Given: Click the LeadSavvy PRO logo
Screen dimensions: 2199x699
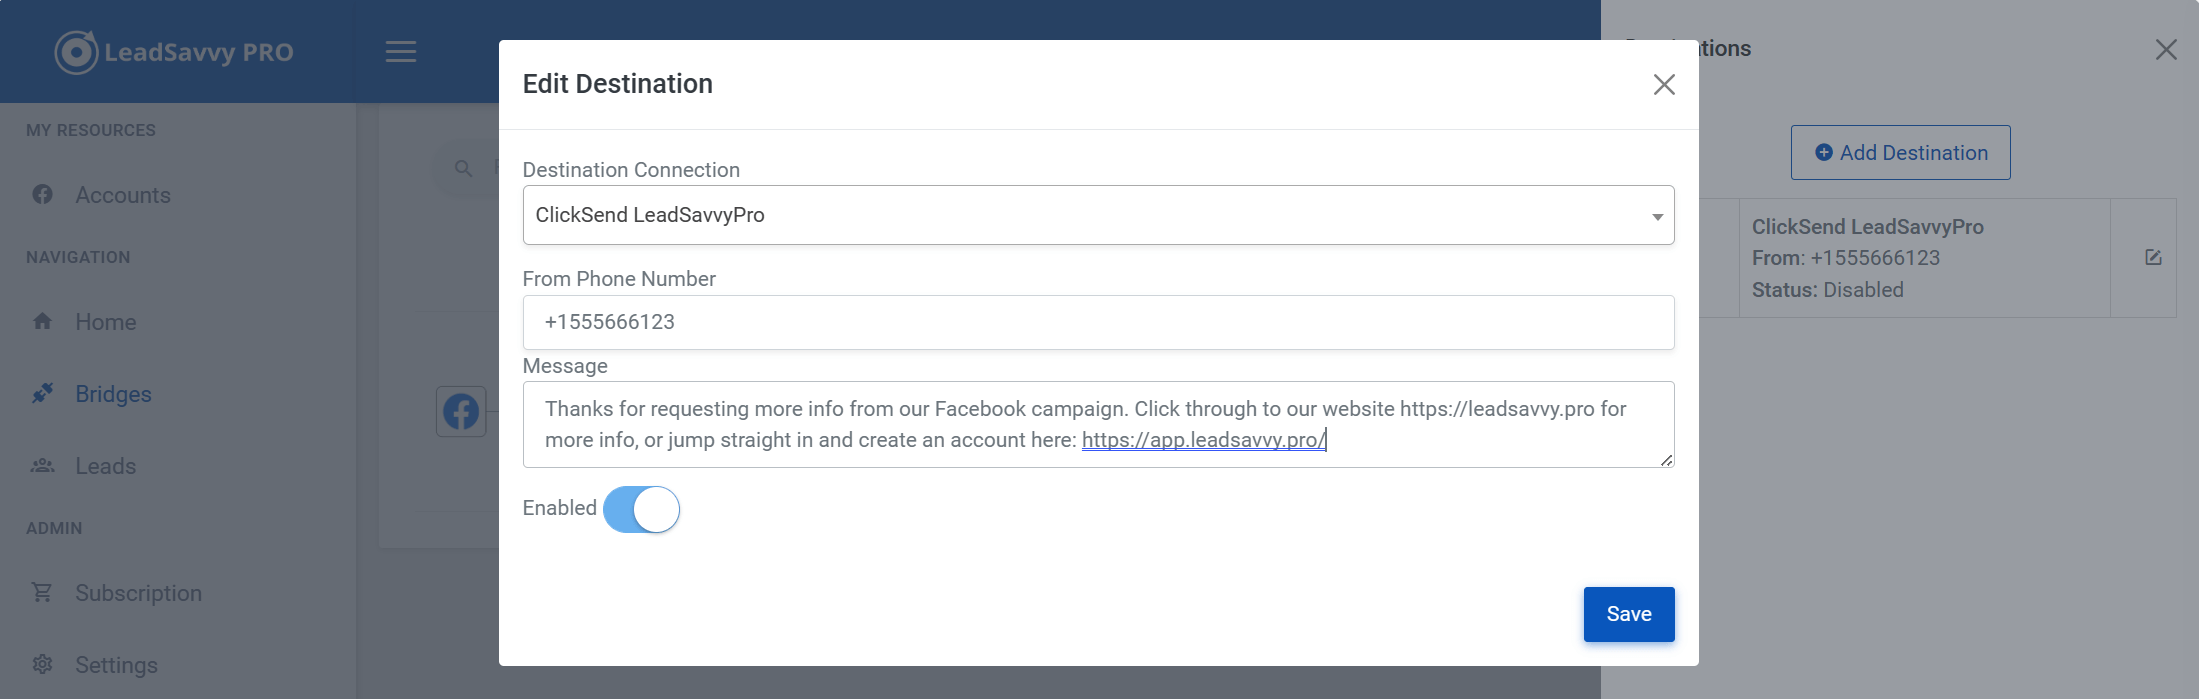Looking at the screenshot, I should (x=174, y=52).
